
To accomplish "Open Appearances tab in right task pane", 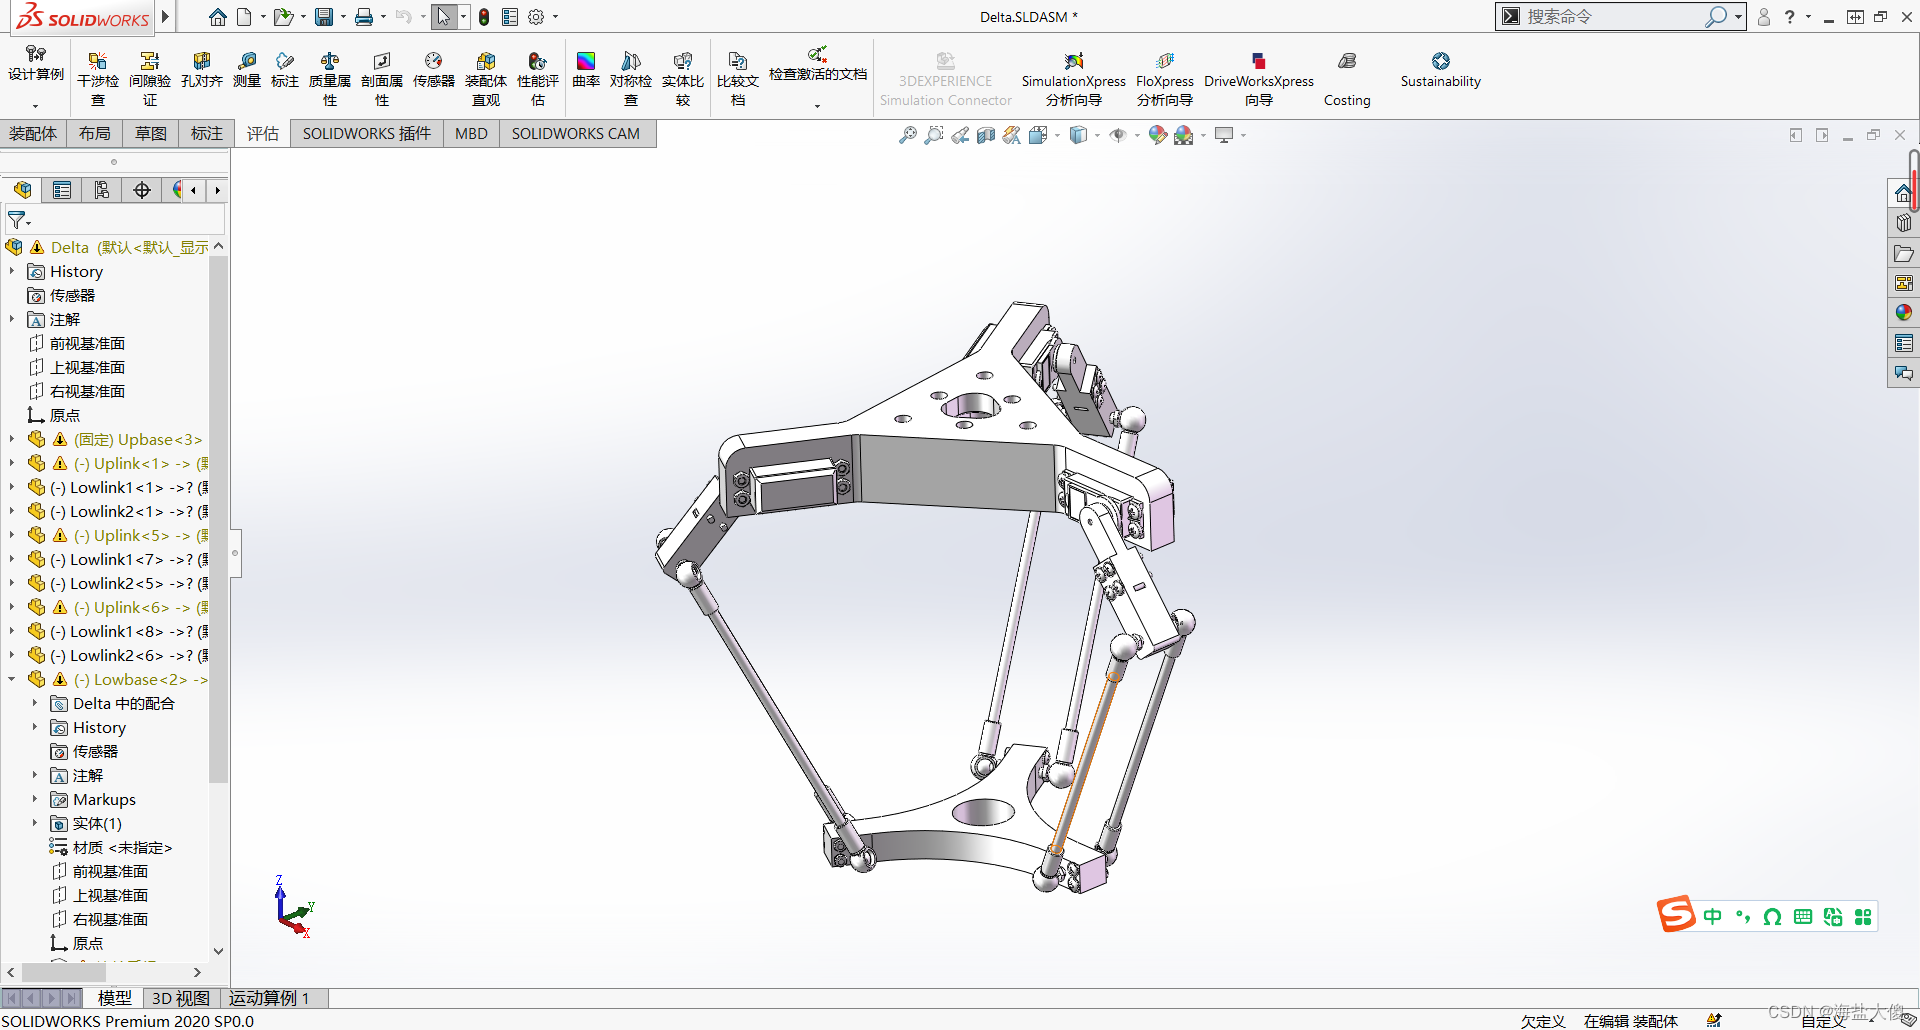I will 1904,313.
